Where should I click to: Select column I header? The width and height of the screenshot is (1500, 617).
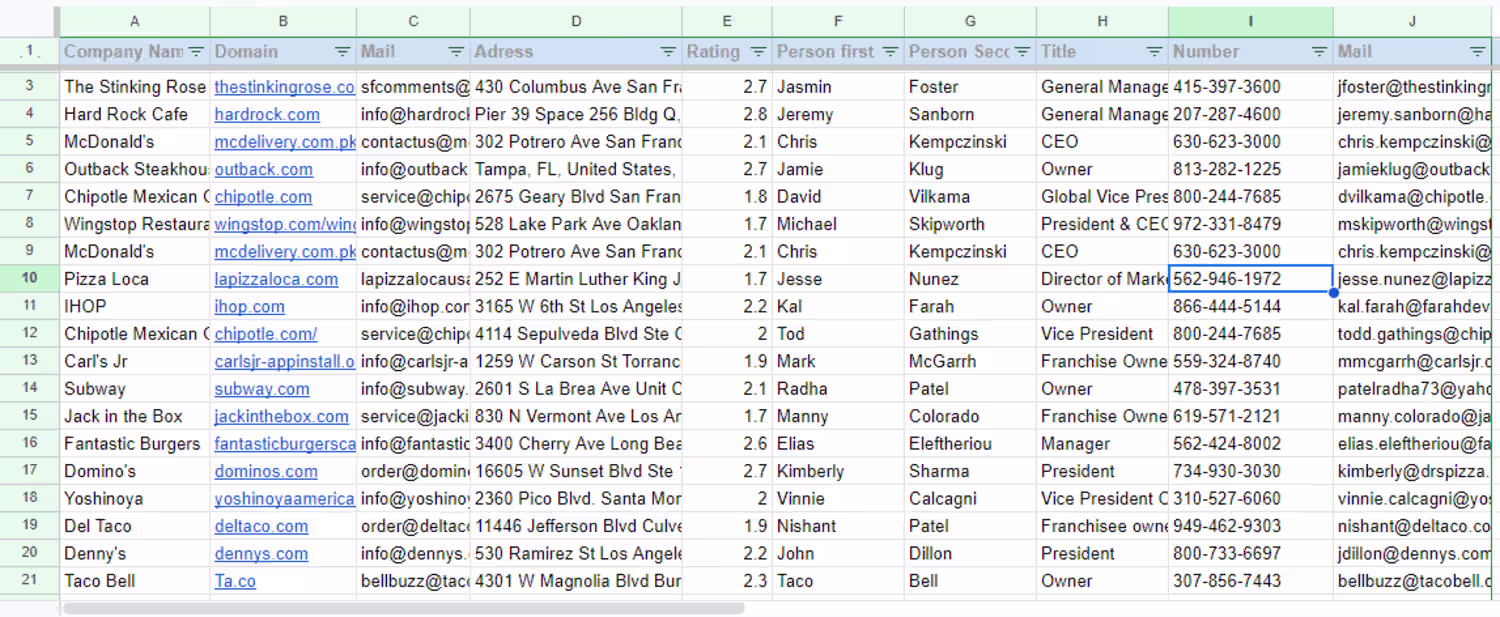tap(1251, 21)
